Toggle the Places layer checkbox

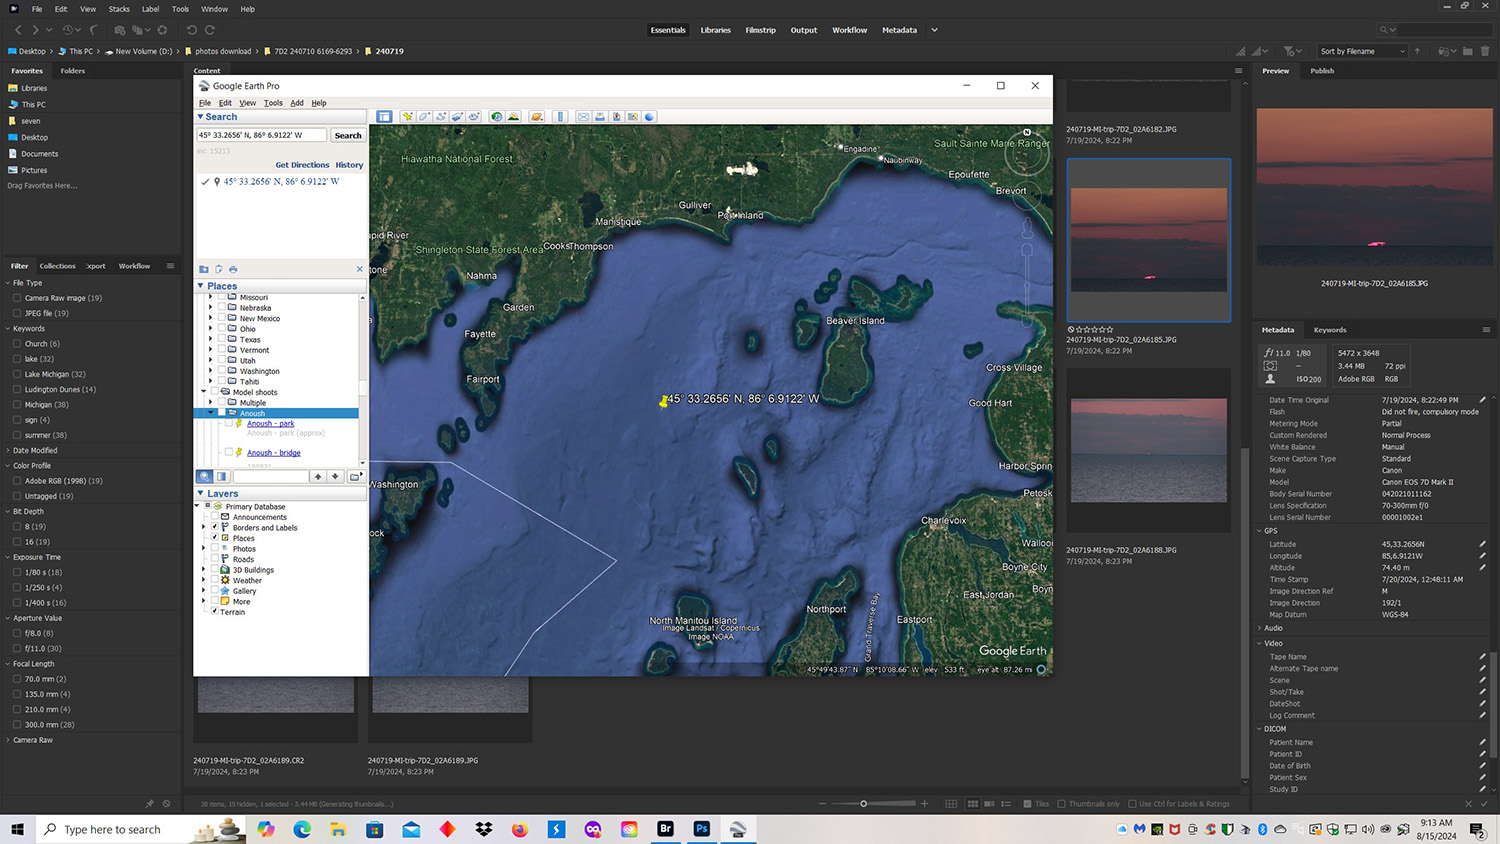tap(215, 538)
